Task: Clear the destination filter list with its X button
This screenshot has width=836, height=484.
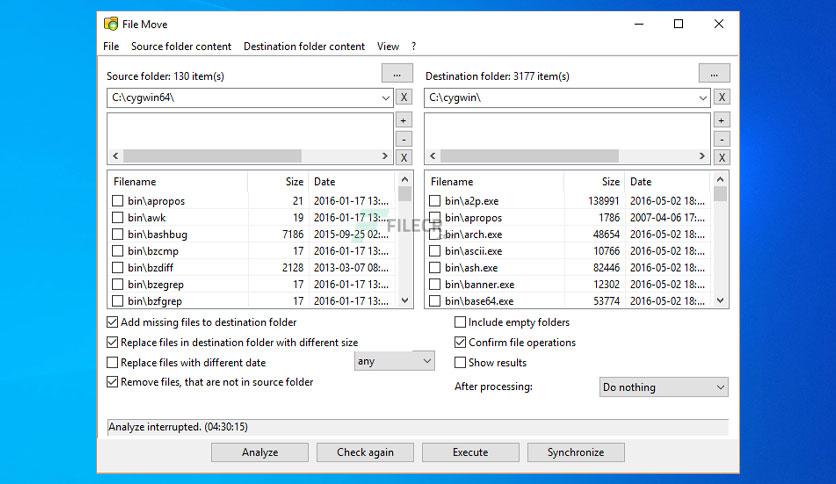Action: pyautogui.click(x=721, y=157)
